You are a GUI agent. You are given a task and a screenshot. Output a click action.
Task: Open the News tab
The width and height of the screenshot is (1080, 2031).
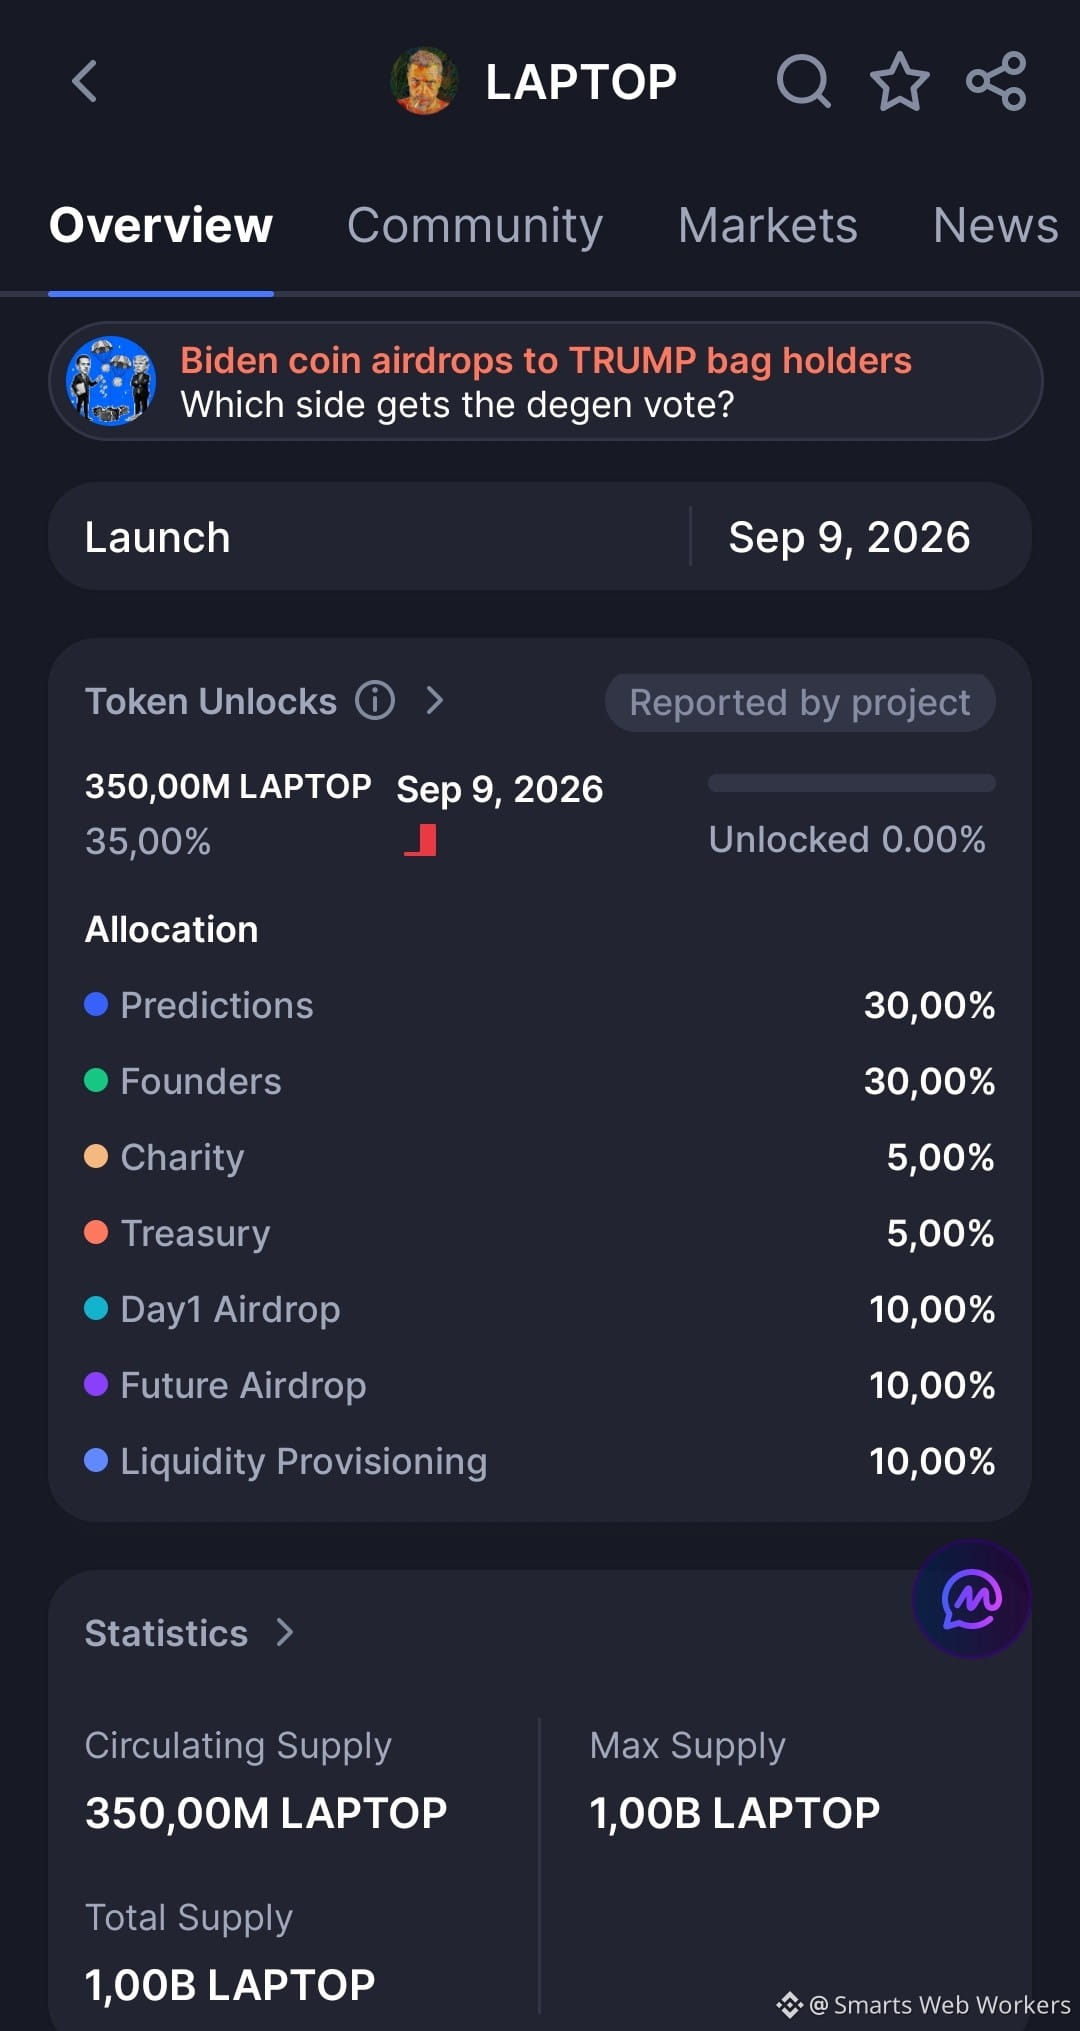tap(996, 225)
